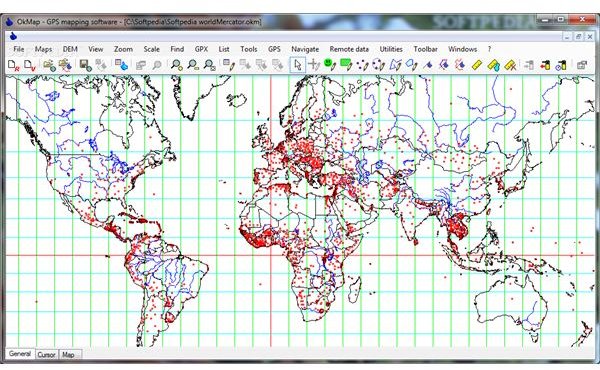The image size is (600, 370).
Task: Open the File menu
Action: coord(18,49)
